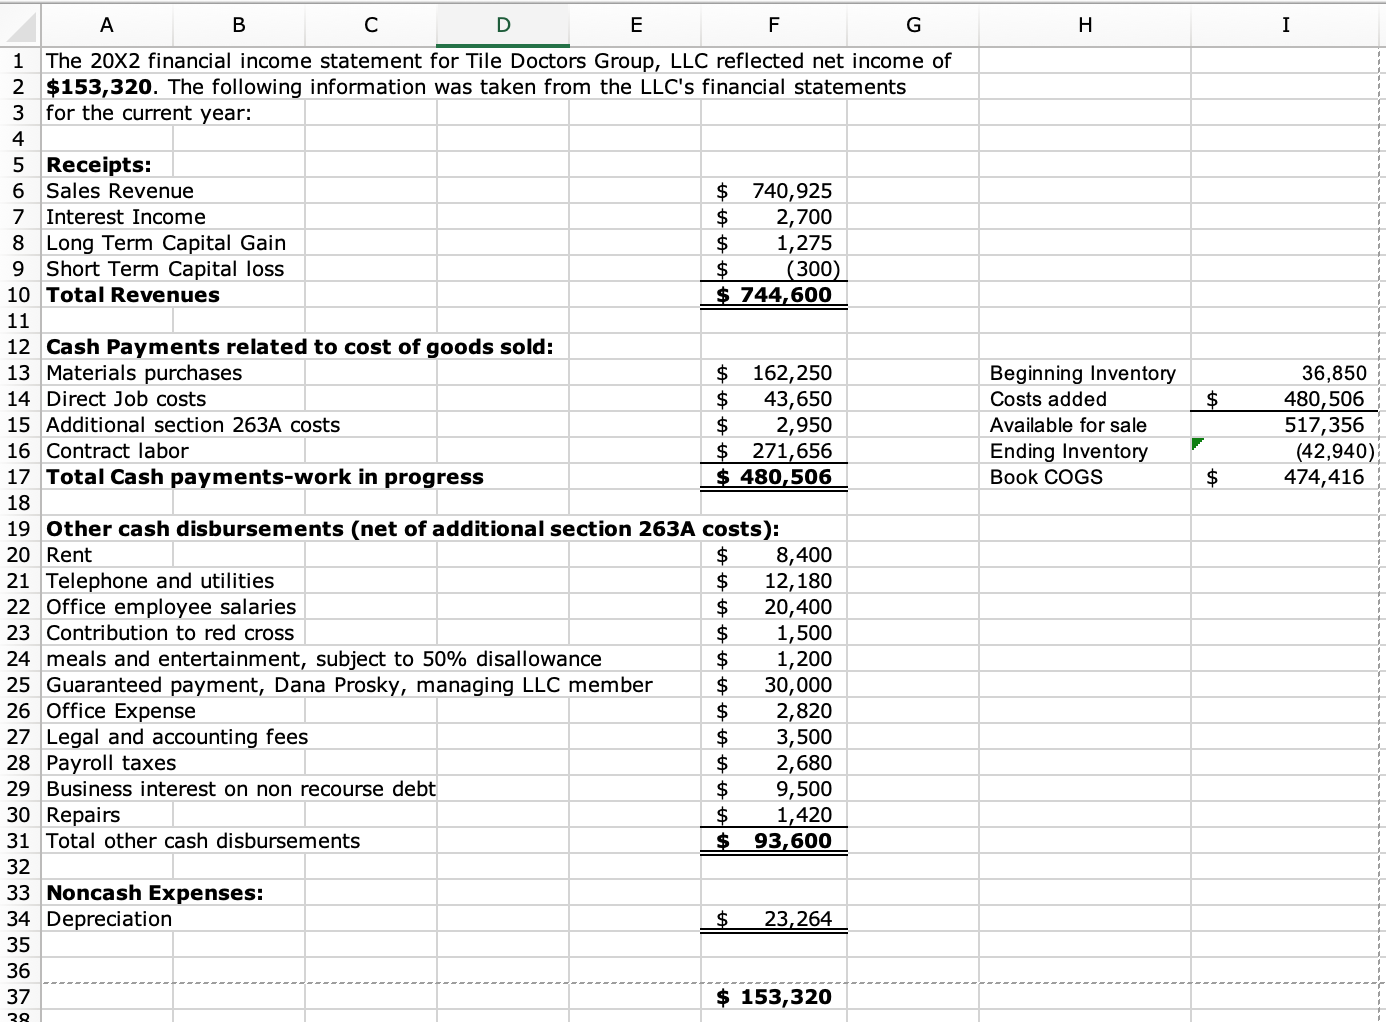This screenshot has width=1386, height=1022.
Task: Select the meals and entertainment row label
Action: click(324, 659)
